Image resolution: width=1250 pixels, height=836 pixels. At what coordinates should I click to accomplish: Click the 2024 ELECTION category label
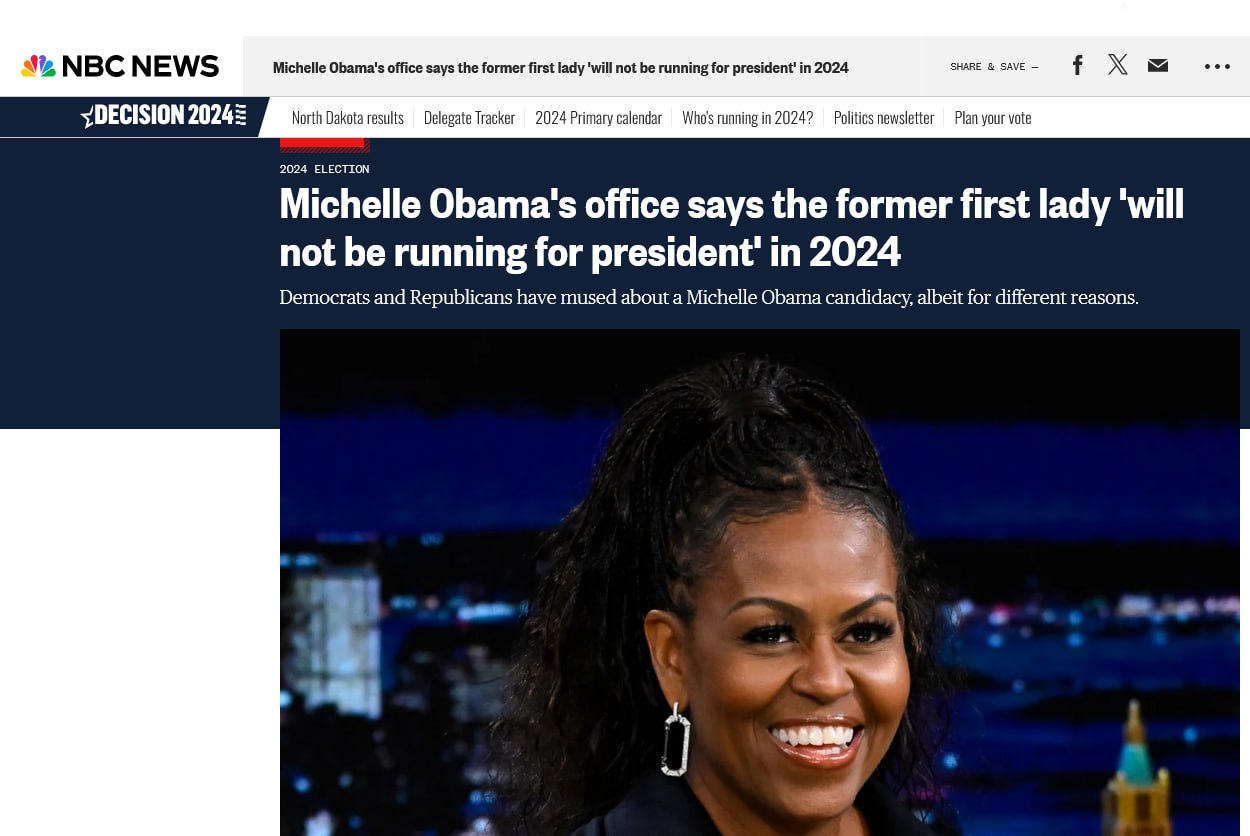pyautogui.click(x=324, y=169)
